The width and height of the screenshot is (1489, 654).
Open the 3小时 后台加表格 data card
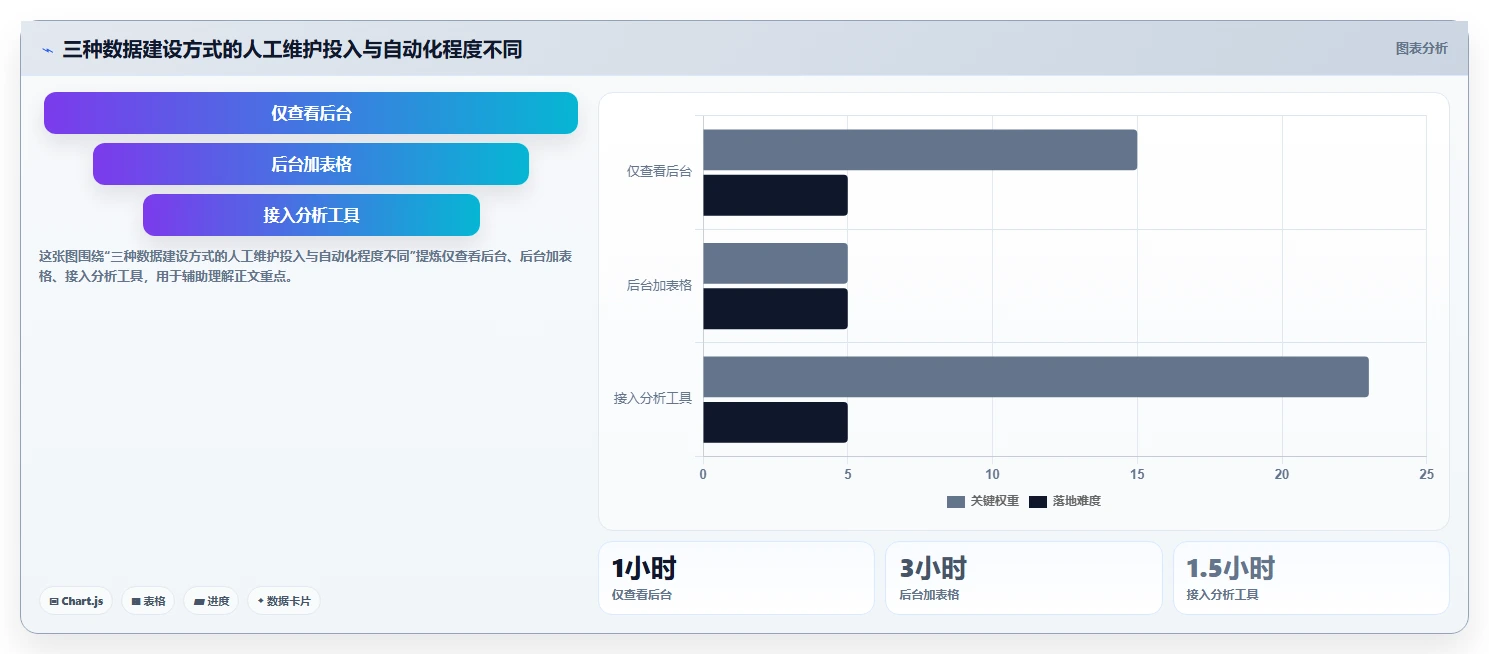(1024, 578)
